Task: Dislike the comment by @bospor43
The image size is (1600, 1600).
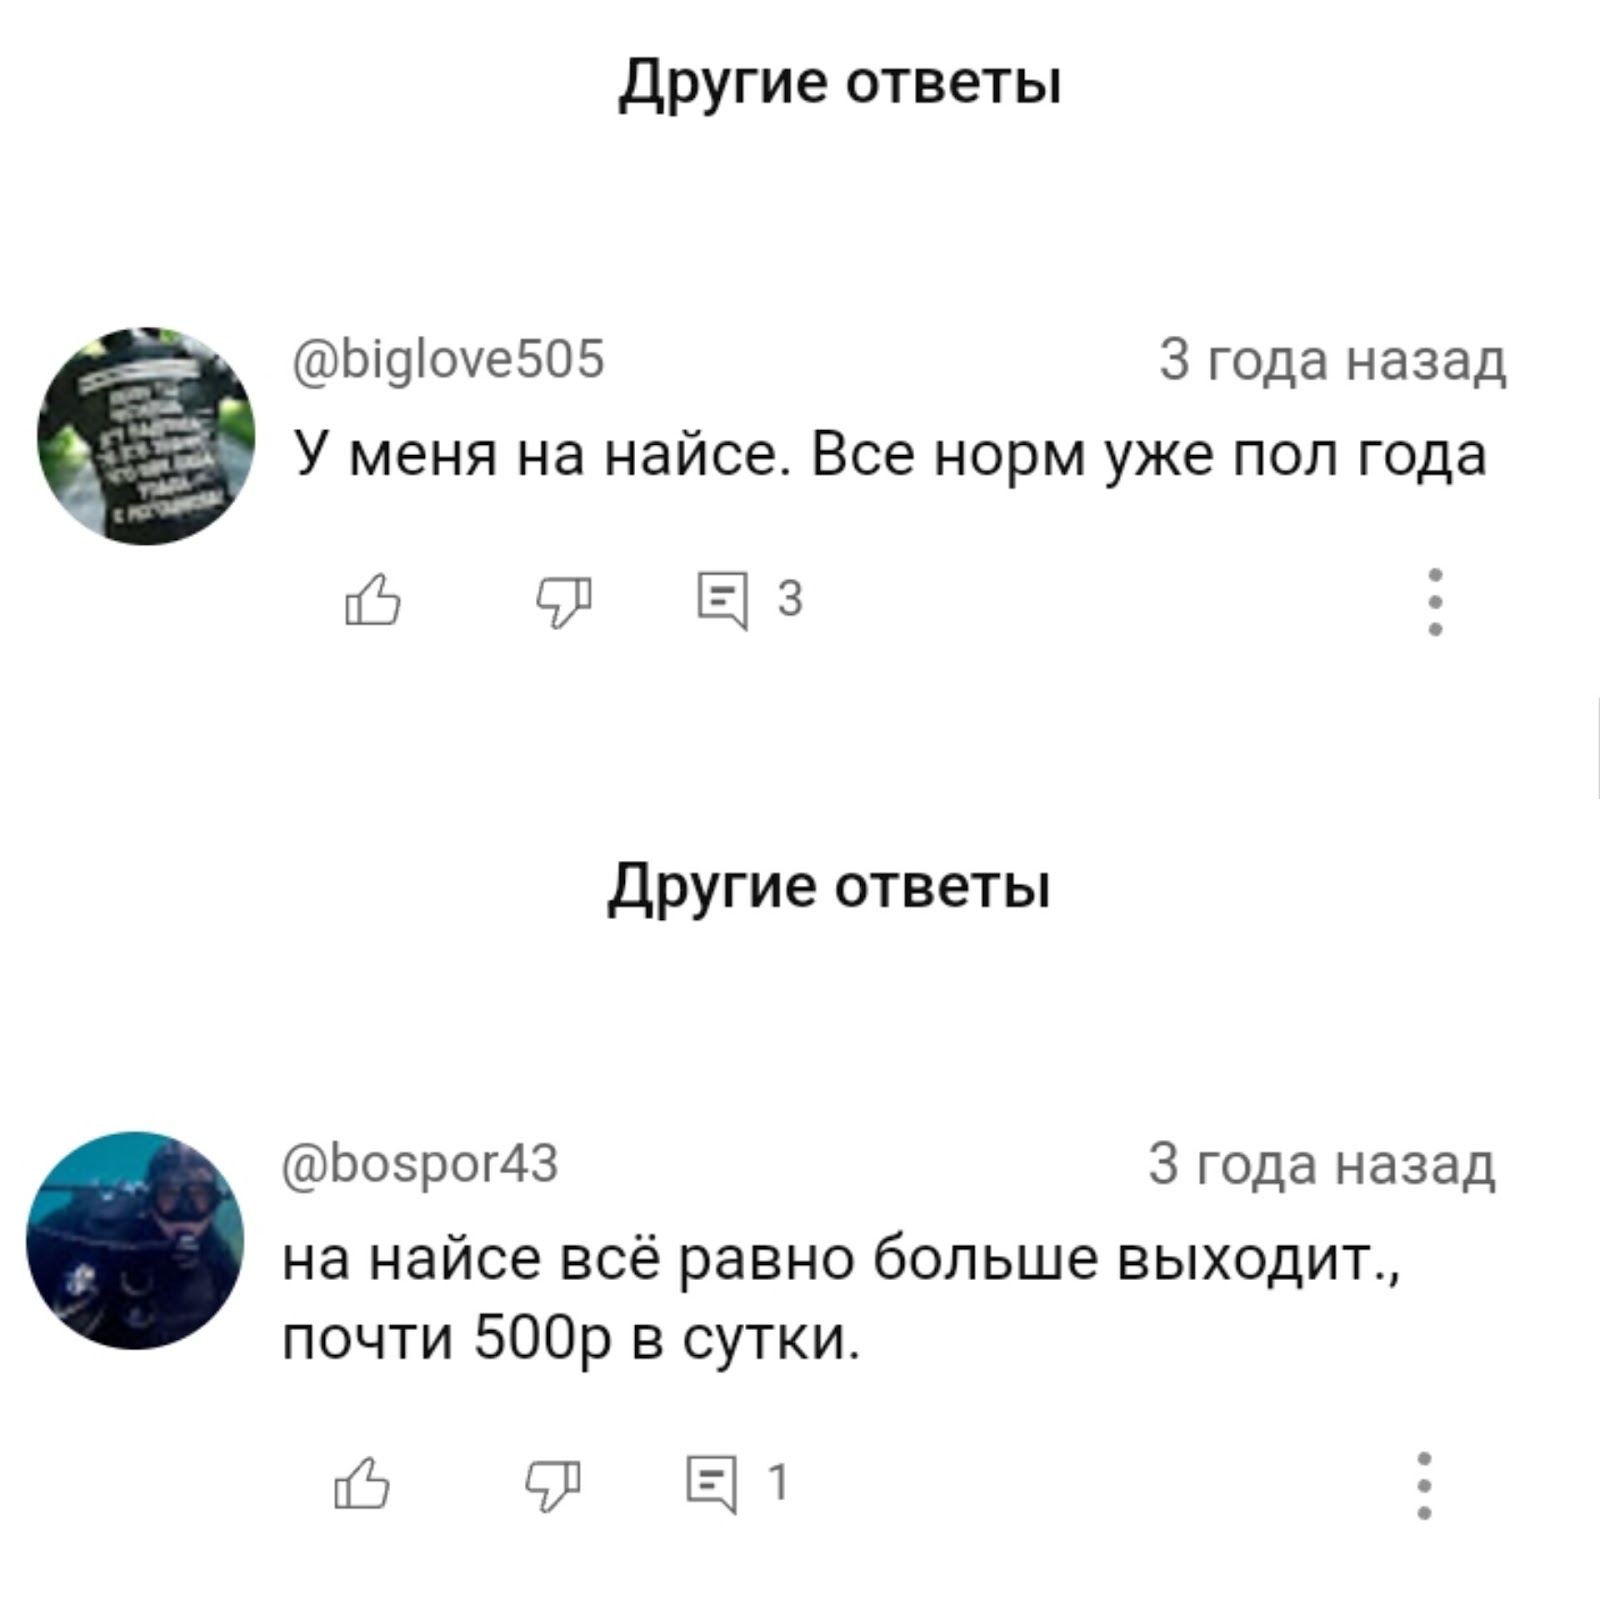Action: (553, 1483)
